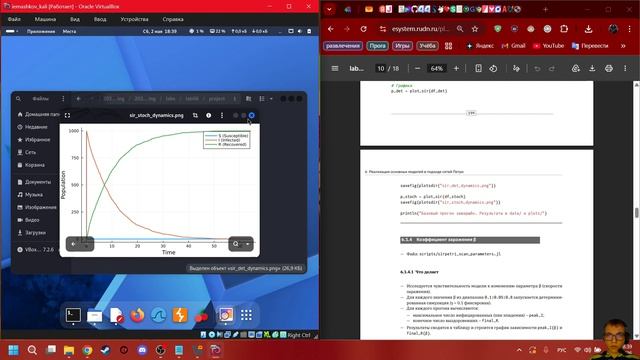Switch list view in Files header

262,98
